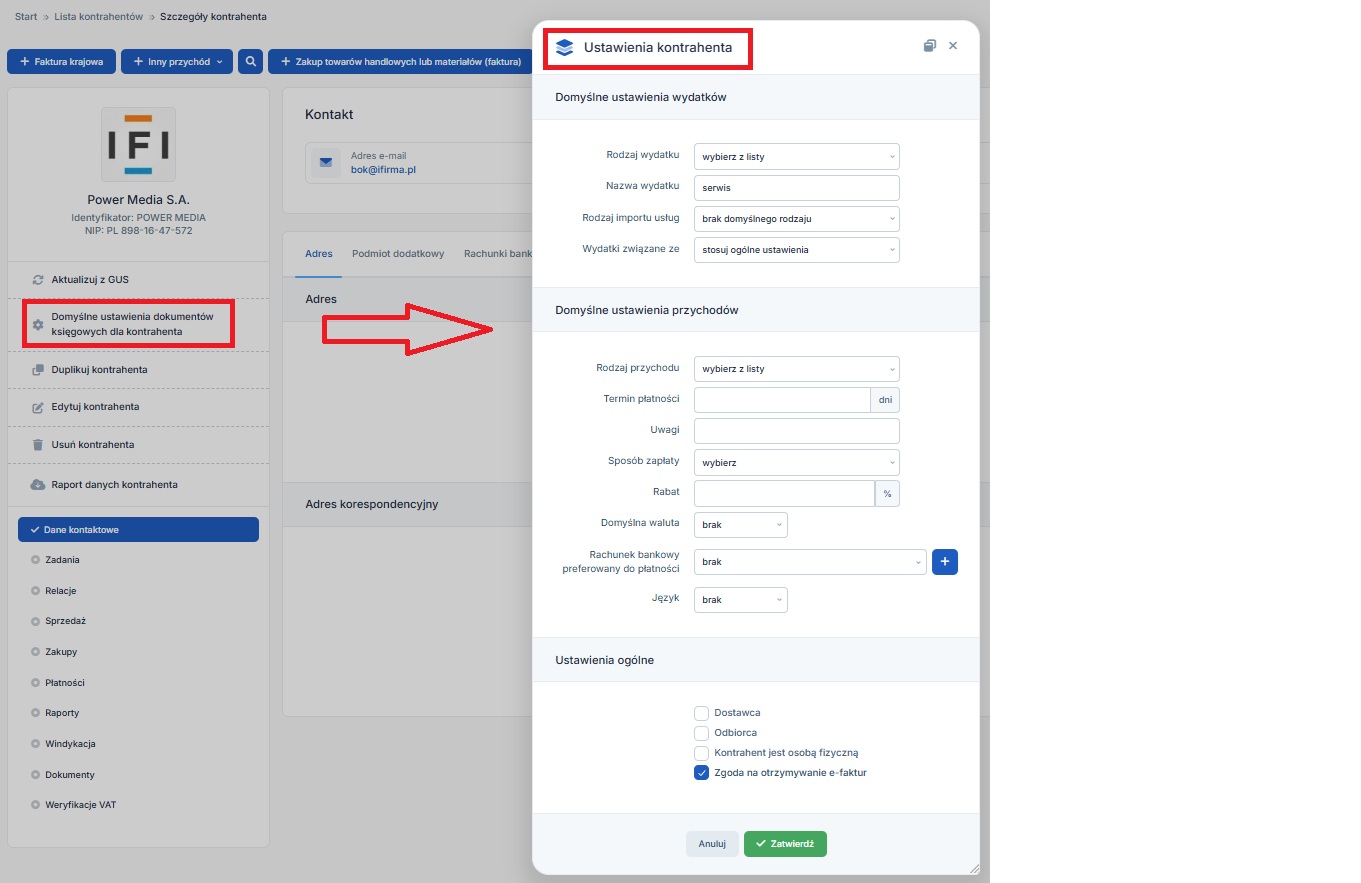This screenshot has height=883, width=1361.
Task: Open the Rodzaj wydatku dropdown
Action: pyautogui.click(x=796, y=157)
